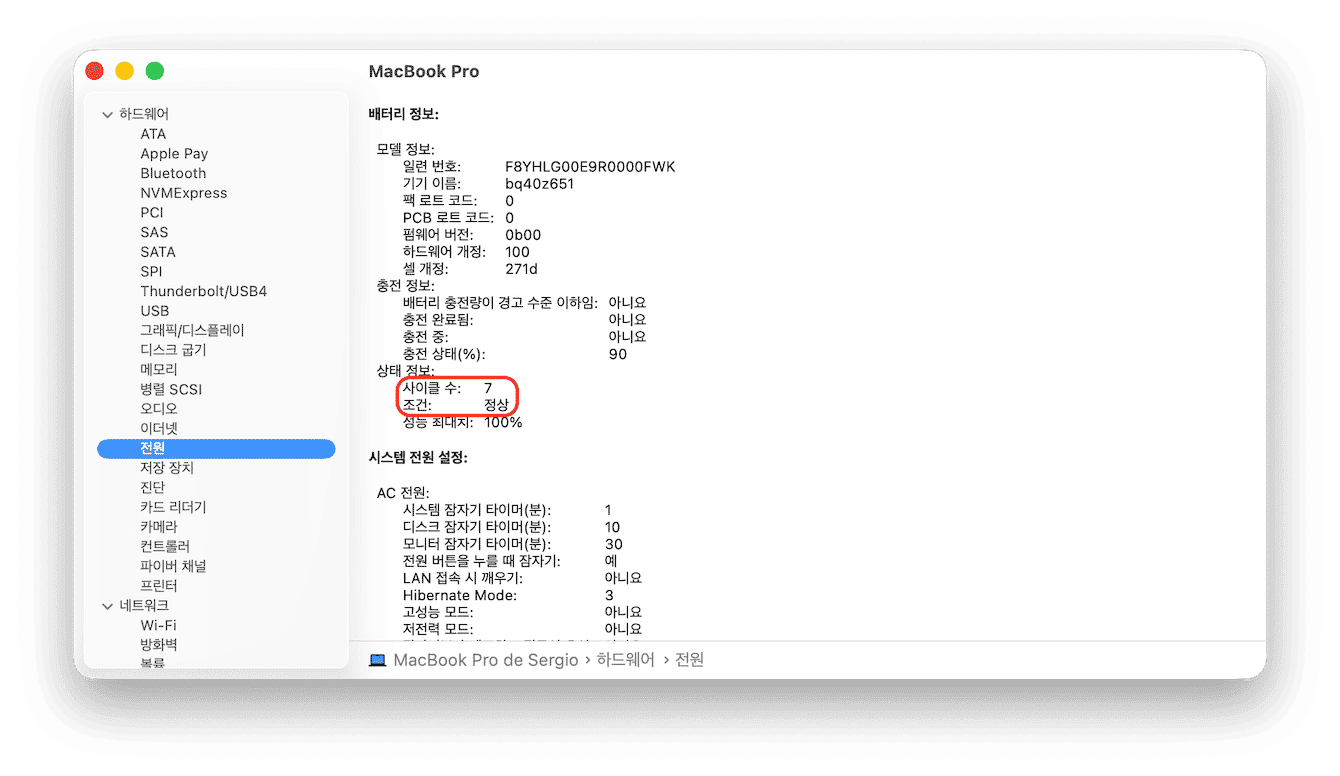This screenshot has height=776, width=1340.
Task: Click cell revision value 271d
Action: click(521, 269)
